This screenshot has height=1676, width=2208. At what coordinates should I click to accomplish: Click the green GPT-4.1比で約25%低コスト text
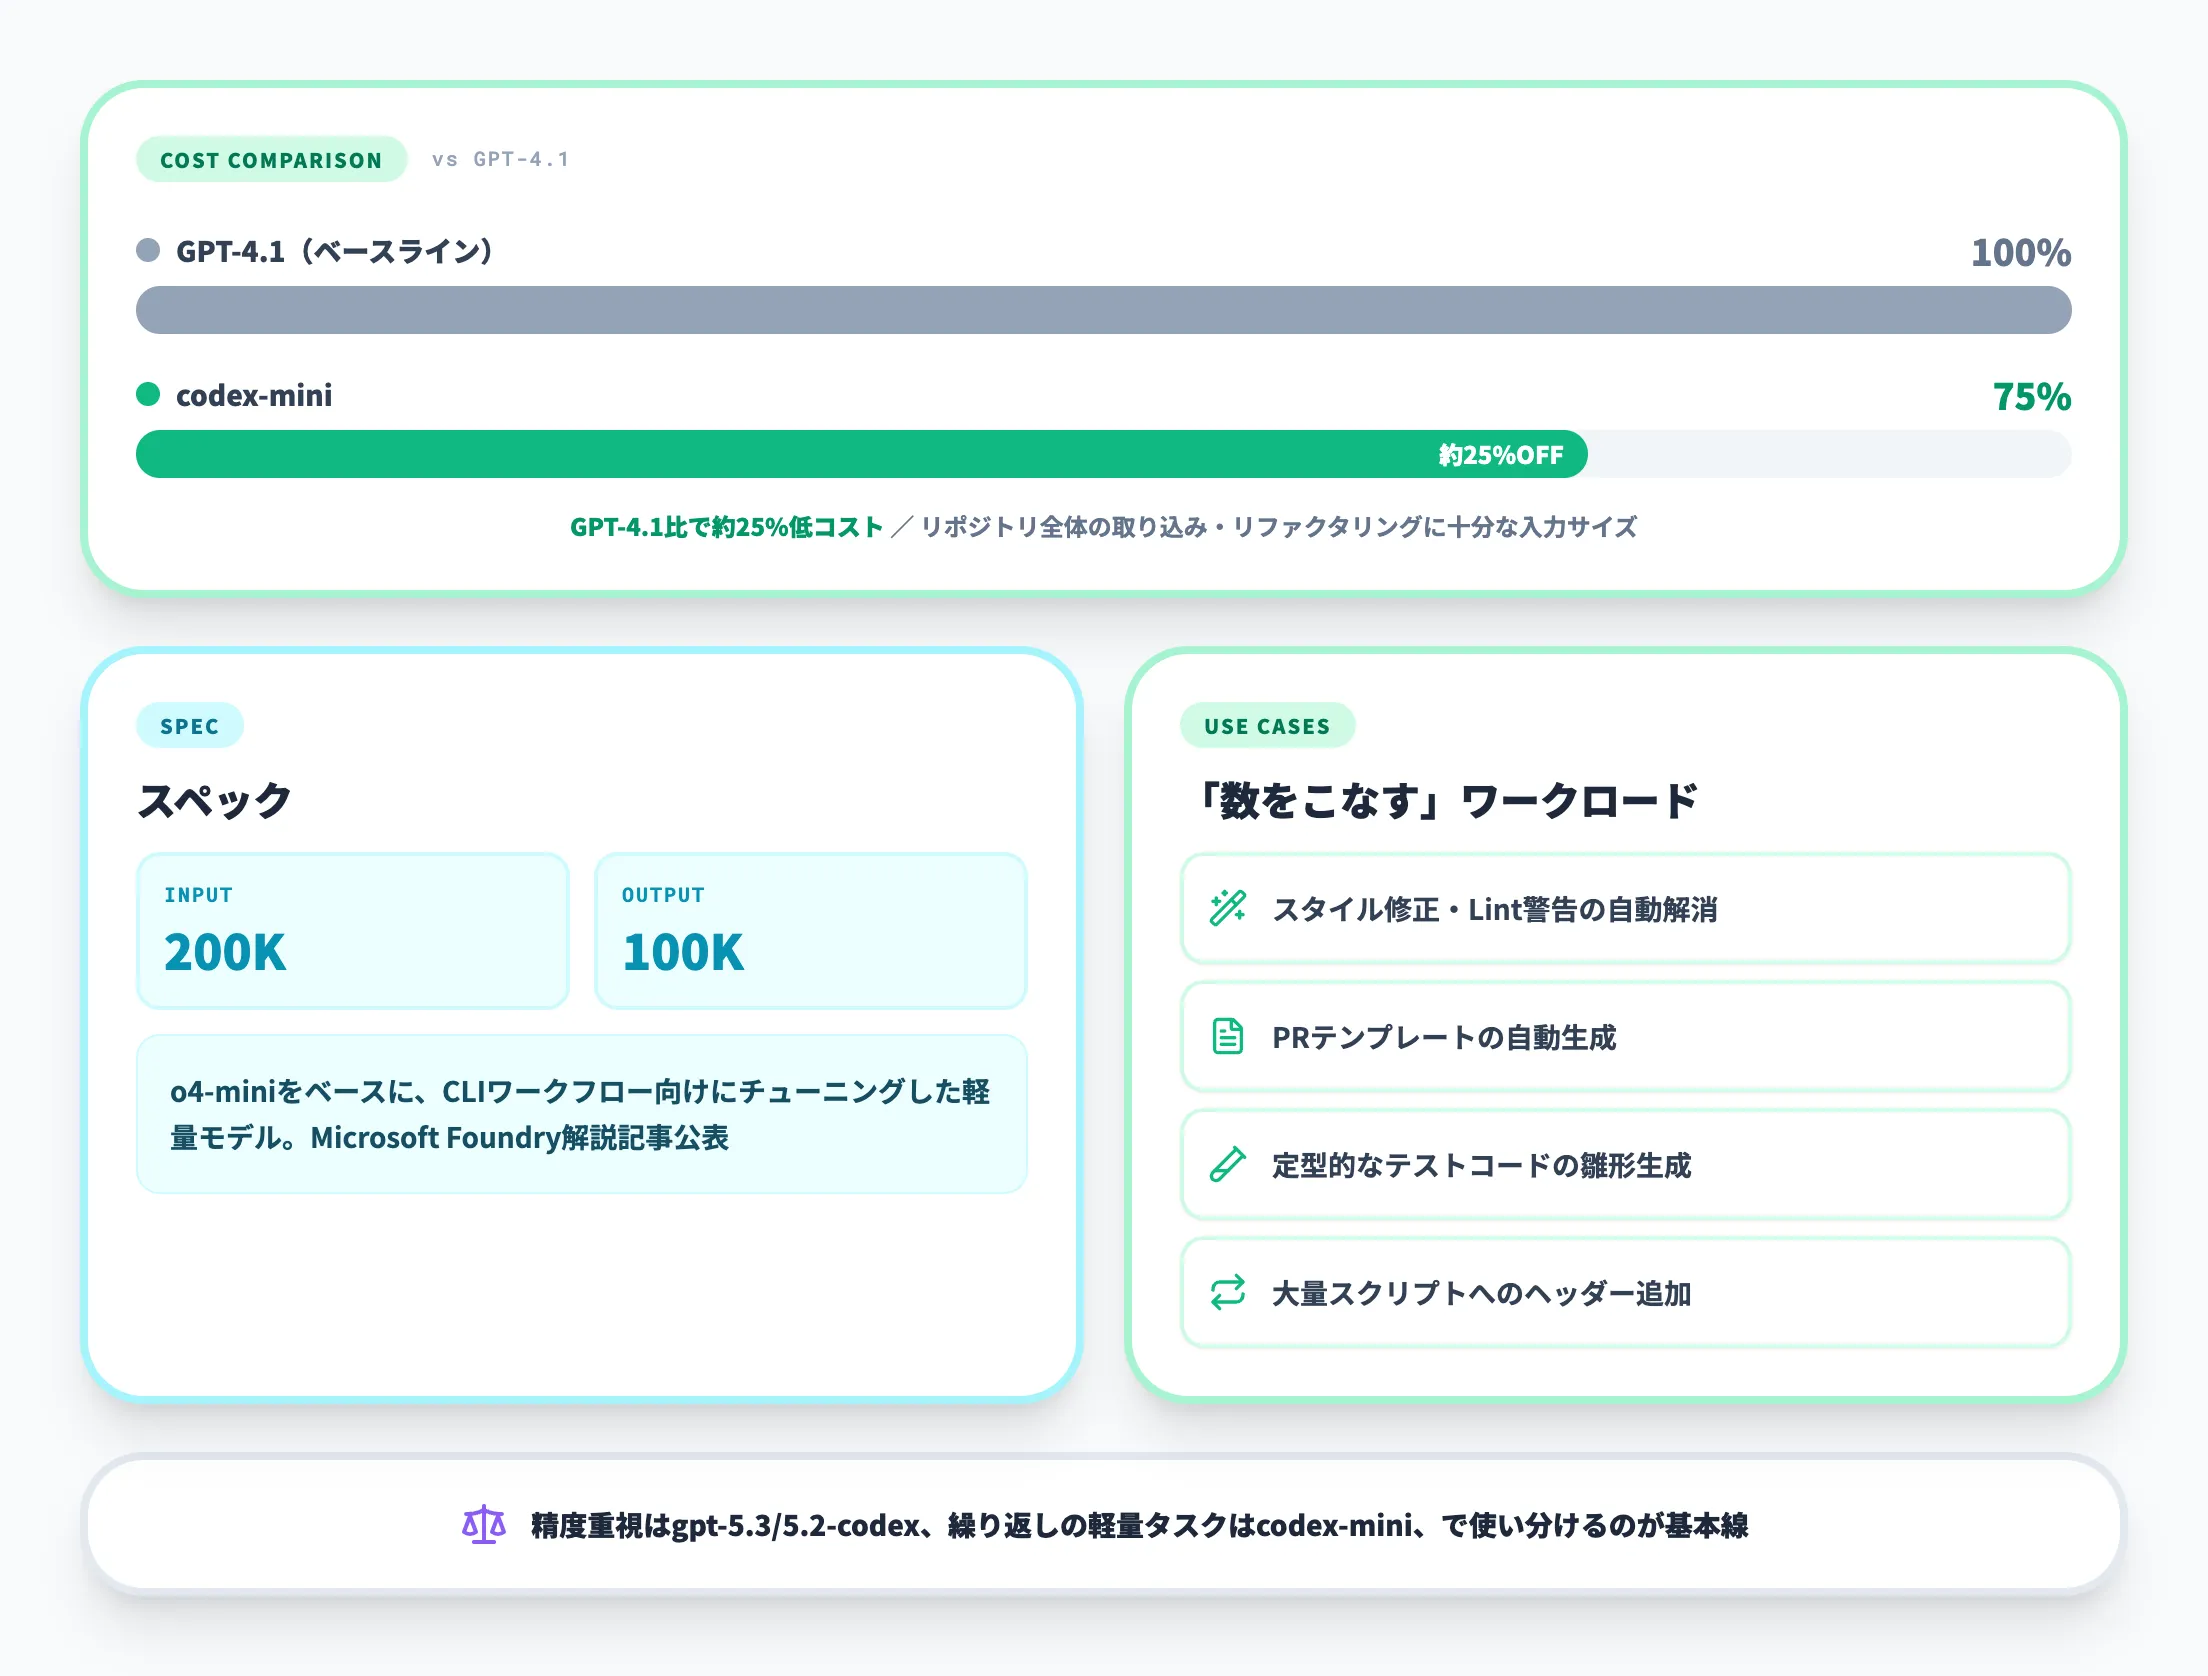(726, 527)
